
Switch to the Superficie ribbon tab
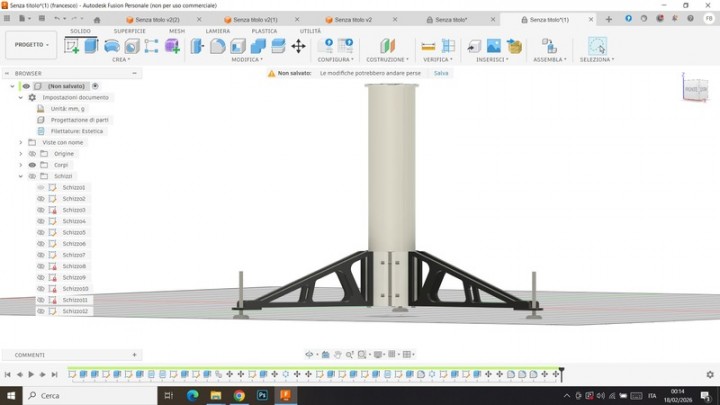coord(129,31)
